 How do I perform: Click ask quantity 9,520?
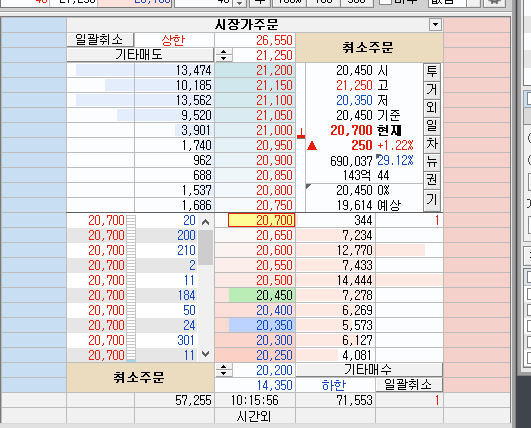pos(174,115)
